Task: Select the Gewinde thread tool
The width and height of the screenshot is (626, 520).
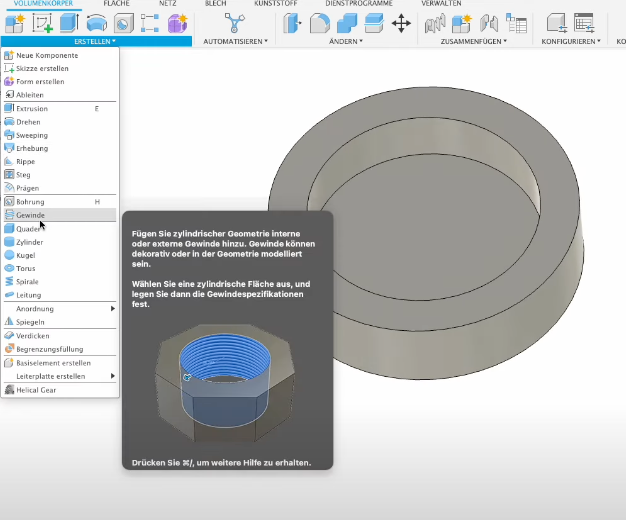Action: pos(30,215)
